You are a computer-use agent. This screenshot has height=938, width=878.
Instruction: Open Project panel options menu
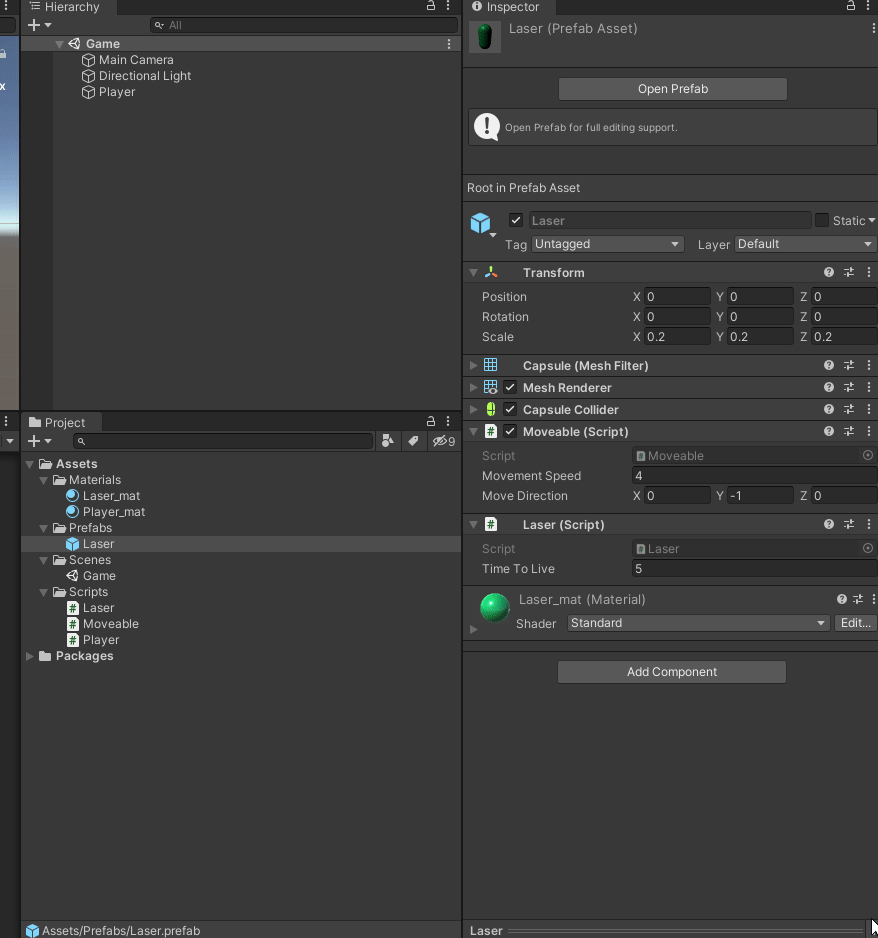(448, 421)
